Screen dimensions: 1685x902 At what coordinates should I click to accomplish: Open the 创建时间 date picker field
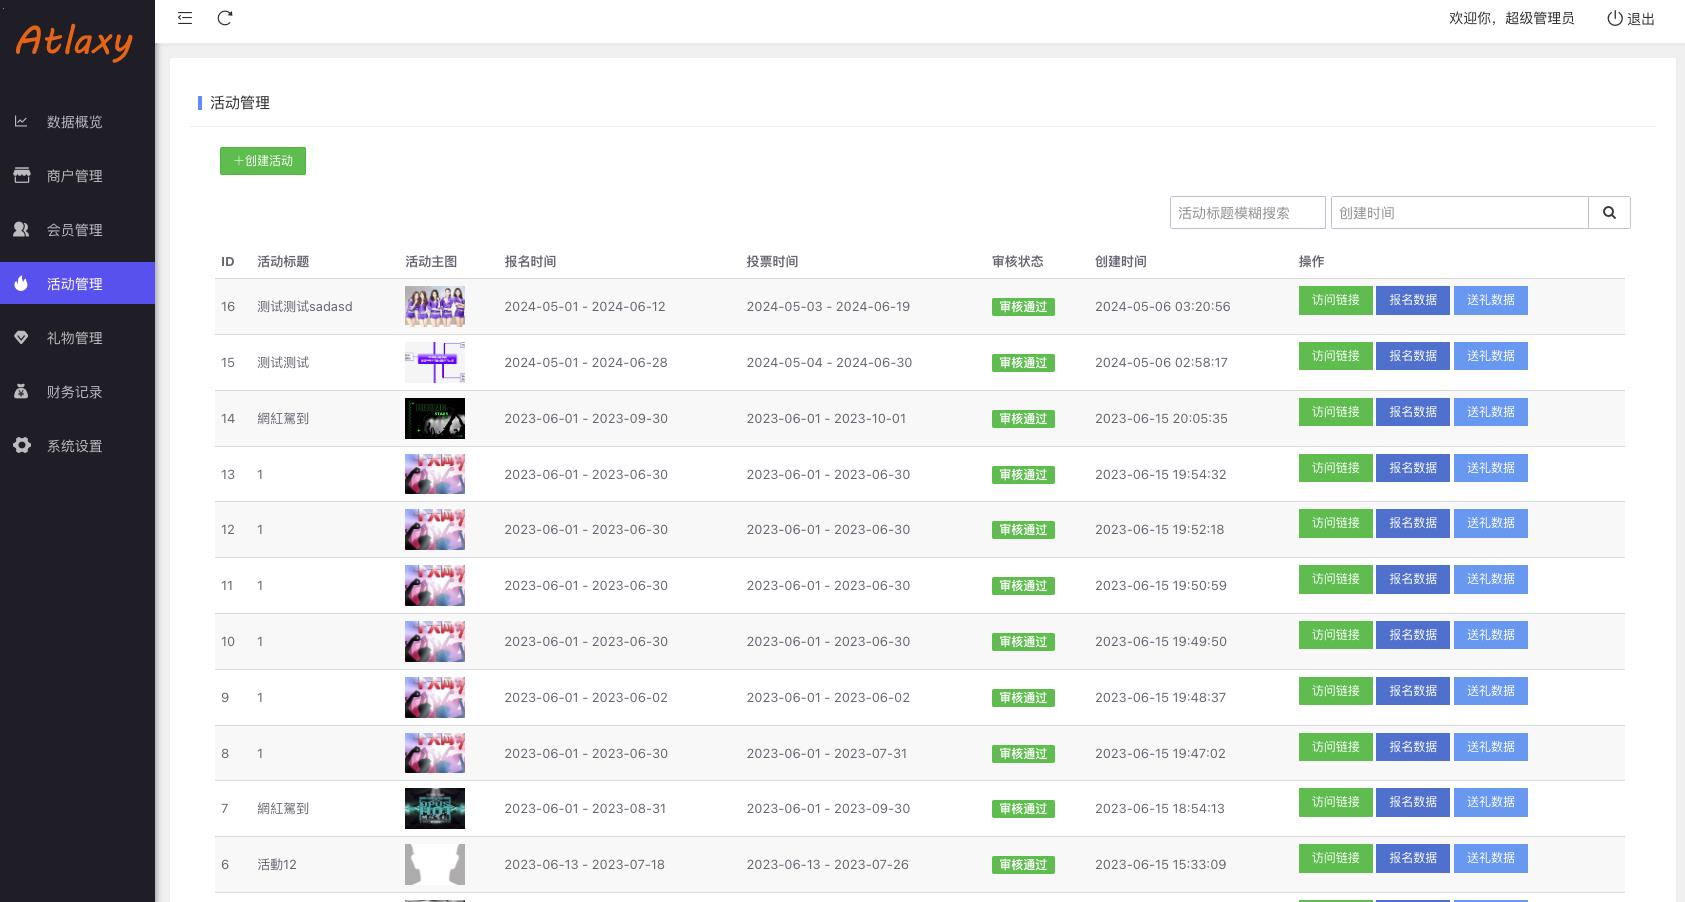point(1459,212)
